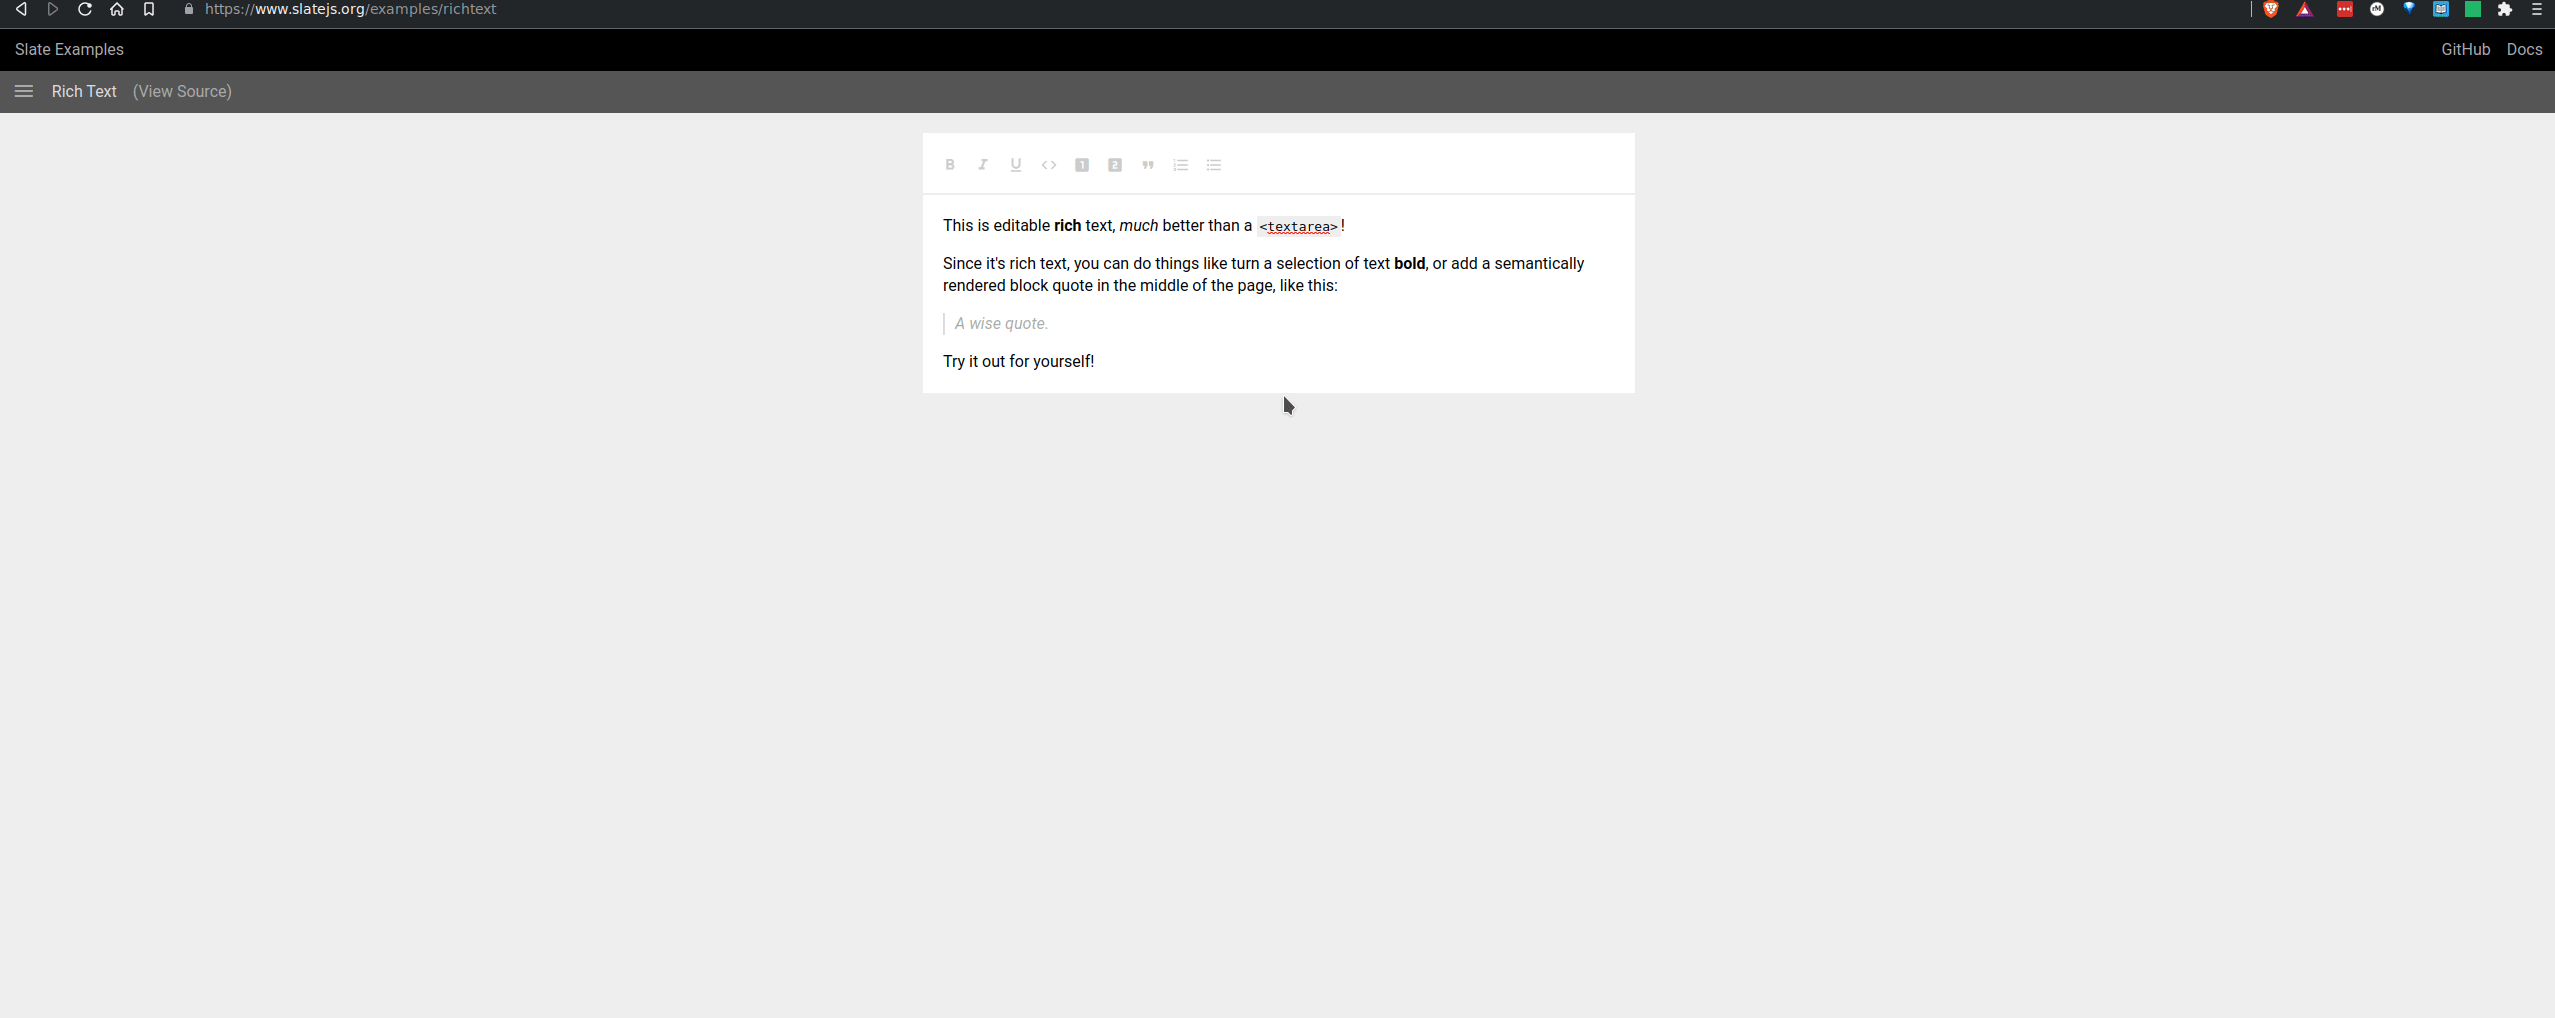The height and width of the screenshot is (1018, 2555).
Task: Toggle bold formatting in the editor toolbar
Action: [x=950, y=165]
